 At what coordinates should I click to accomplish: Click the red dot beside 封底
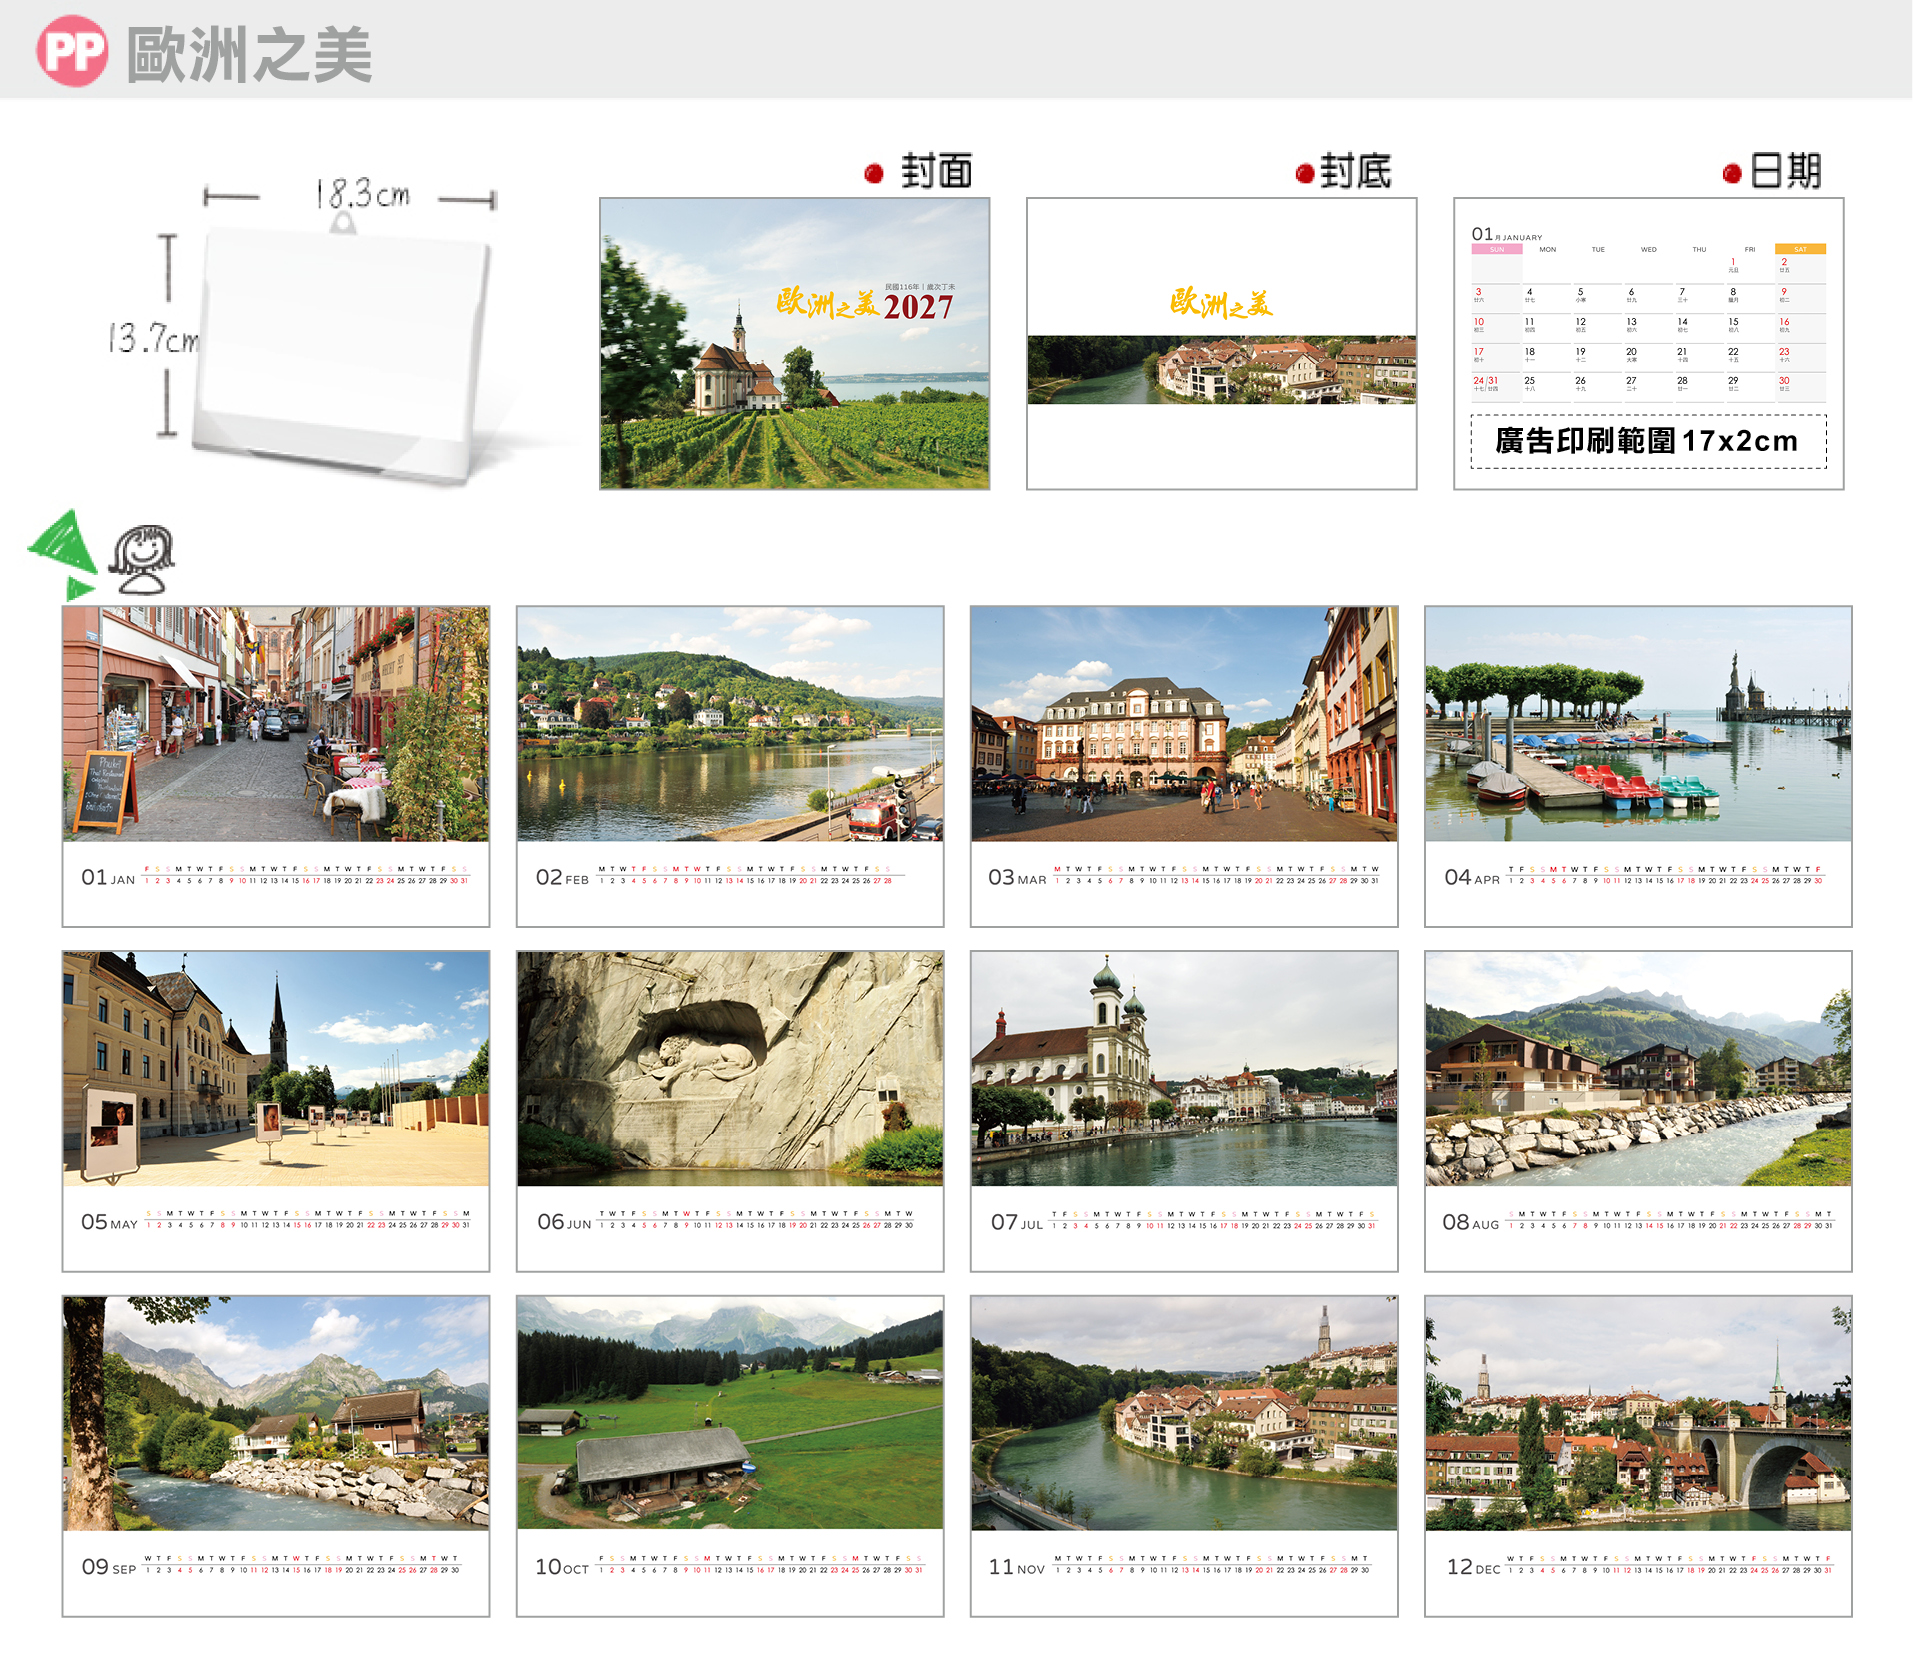tap(1304, 174)
